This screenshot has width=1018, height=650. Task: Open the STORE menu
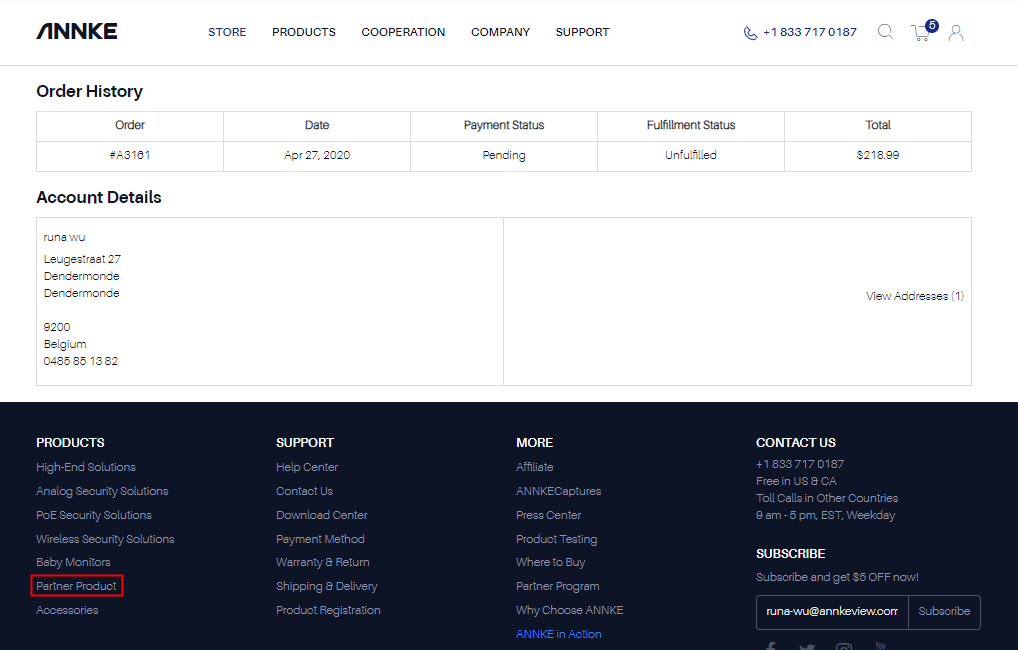227,32
